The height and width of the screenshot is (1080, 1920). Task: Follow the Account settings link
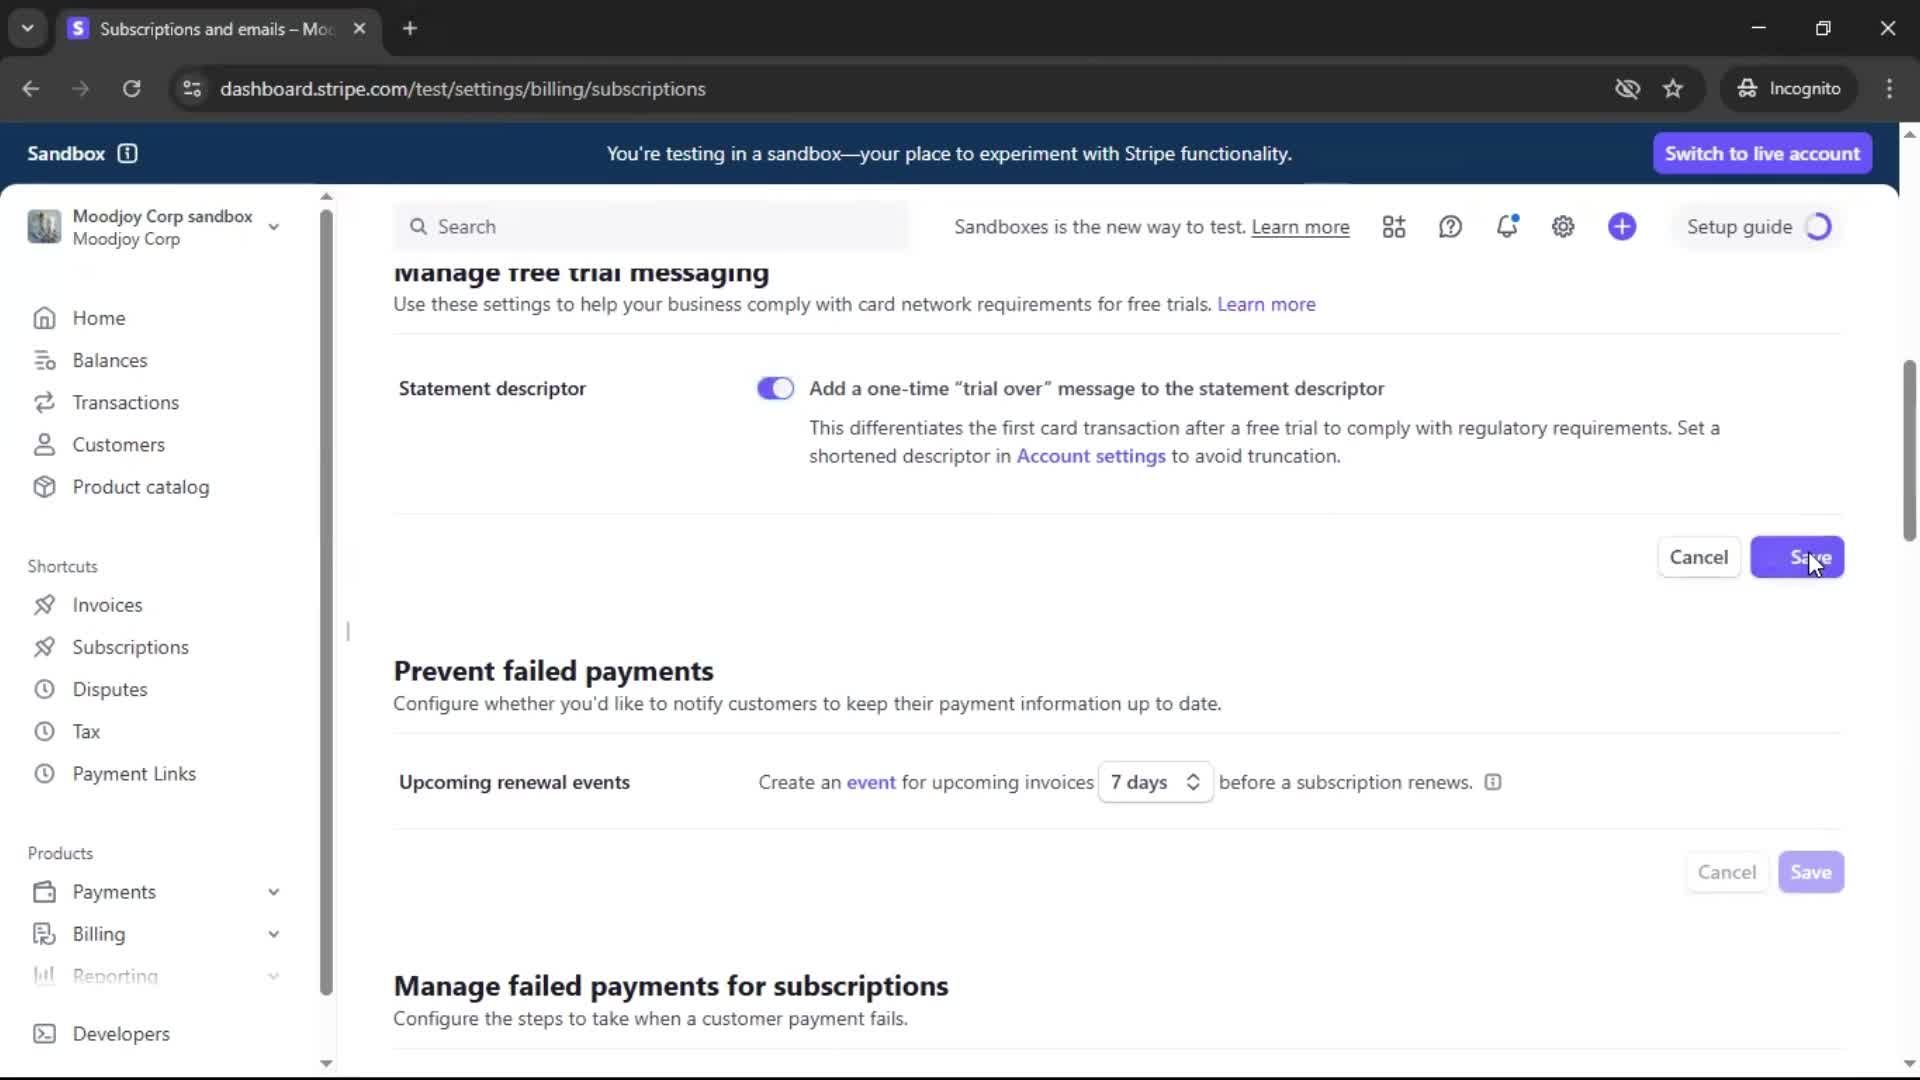(x=1090, y=456)
